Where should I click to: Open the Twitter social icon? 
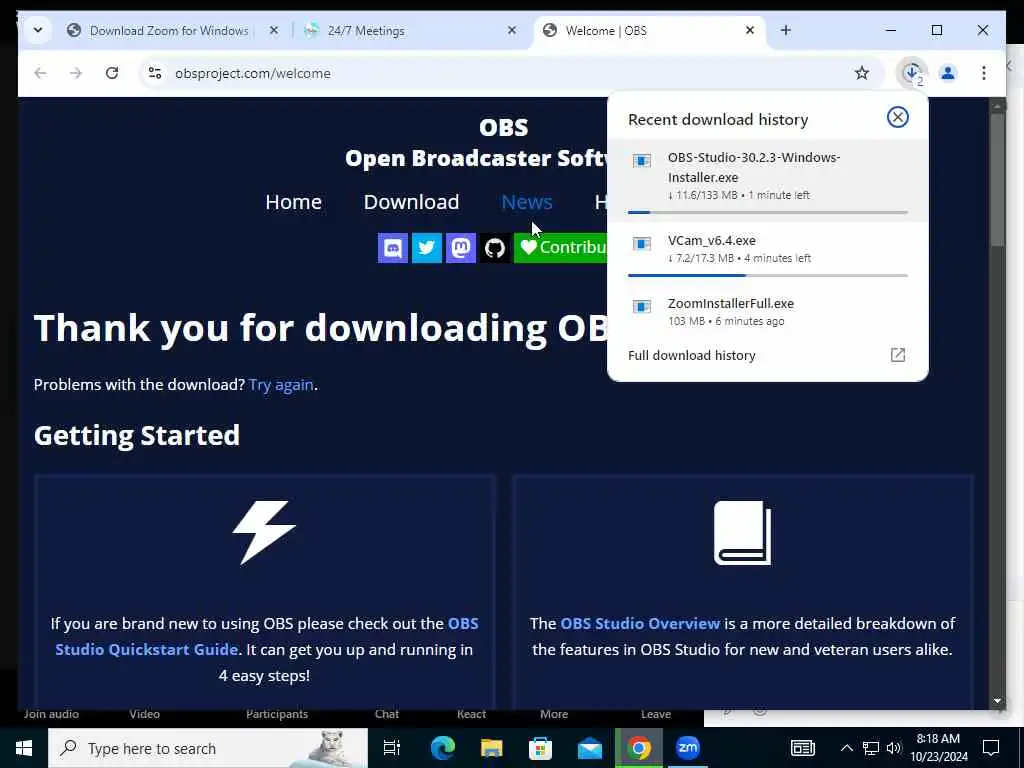[x=426, y=248]
